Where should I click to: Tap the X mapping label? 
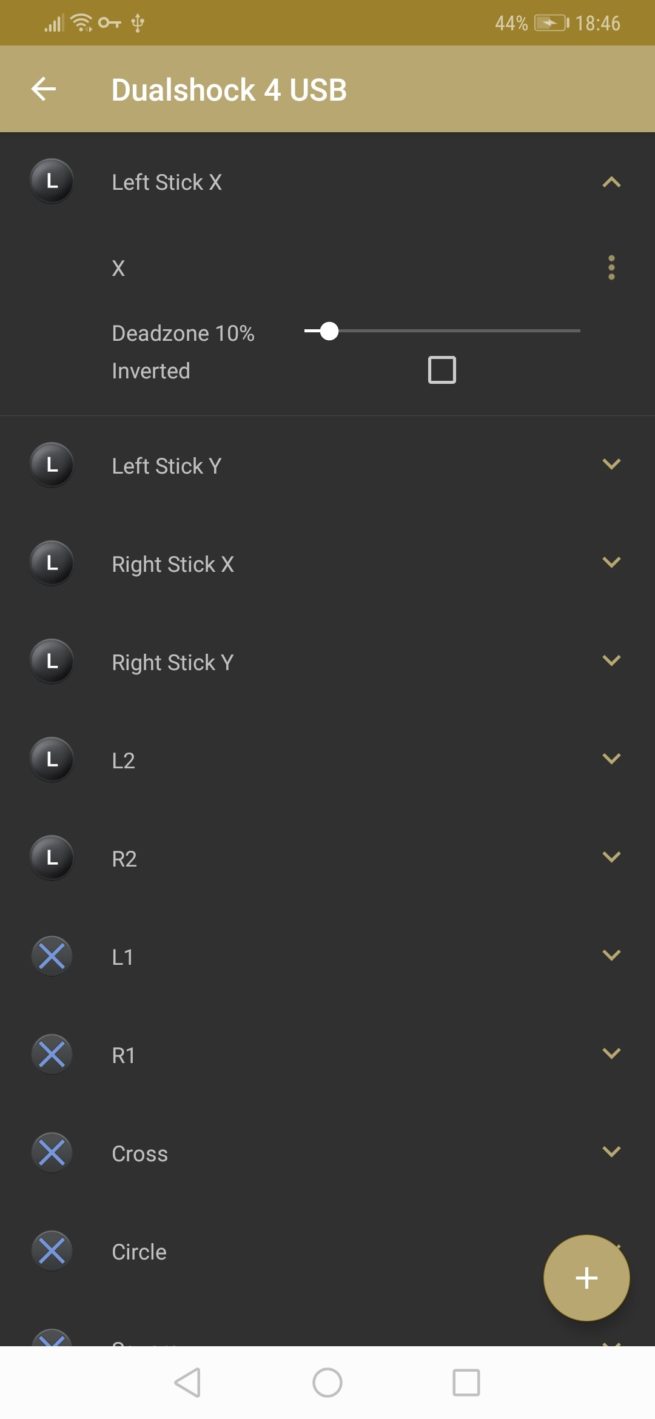(x=118, y=268)
